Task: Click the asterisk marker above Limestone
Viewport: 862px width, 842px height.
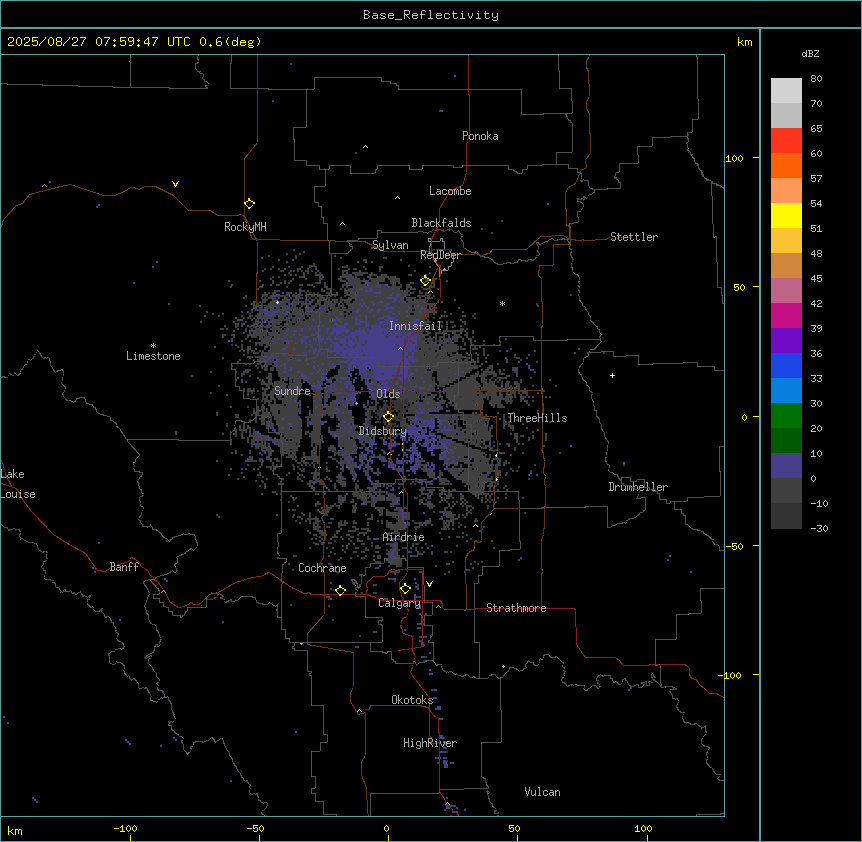Action: click(153, 346)
